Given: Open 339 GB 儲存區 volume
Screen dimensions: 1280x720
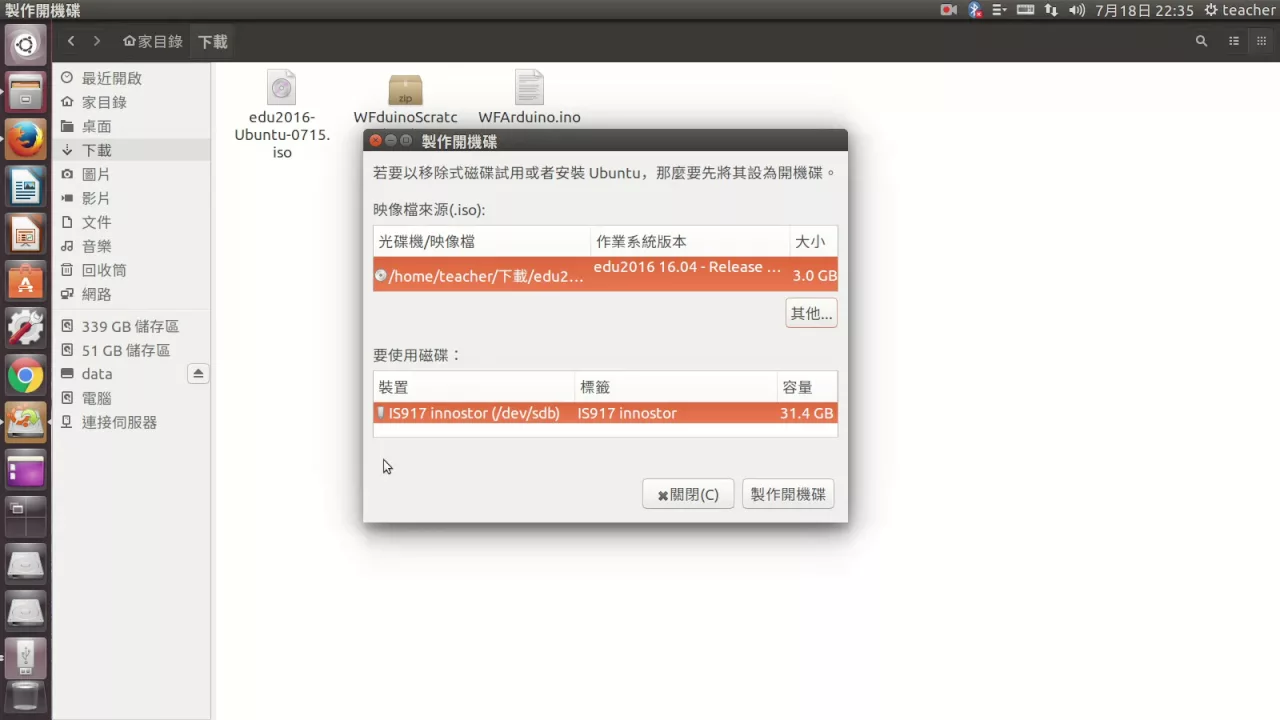Looking at the screenshot, I should pos(131,326).
